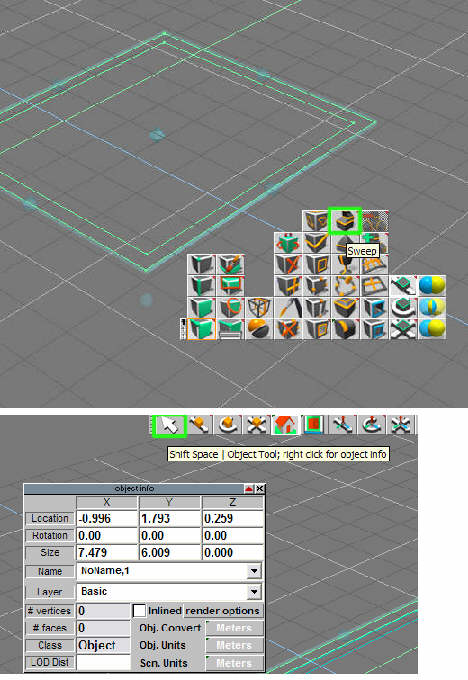Click the wireframe cube icon
Viewport: 468px width, 680px height.
[259, 307]
